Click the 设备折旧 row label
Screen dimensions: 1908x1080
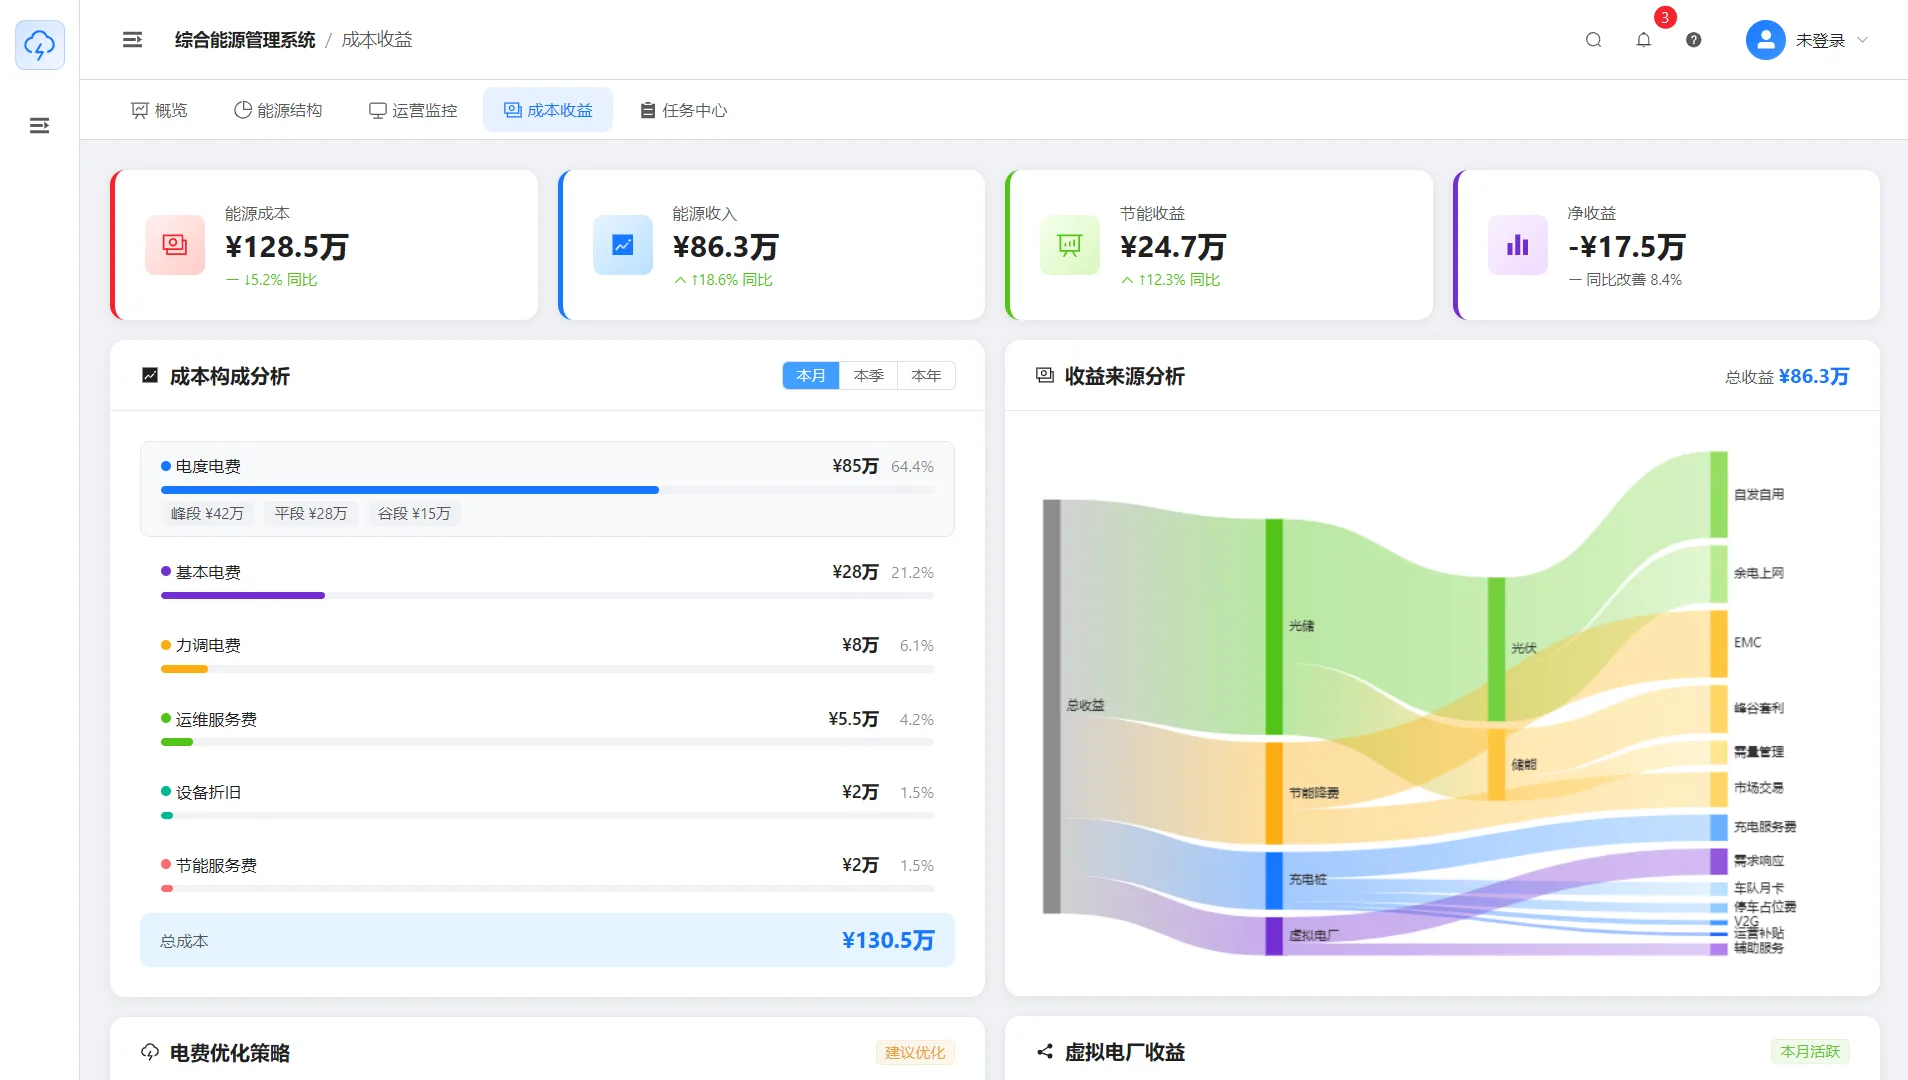[208, 792]
